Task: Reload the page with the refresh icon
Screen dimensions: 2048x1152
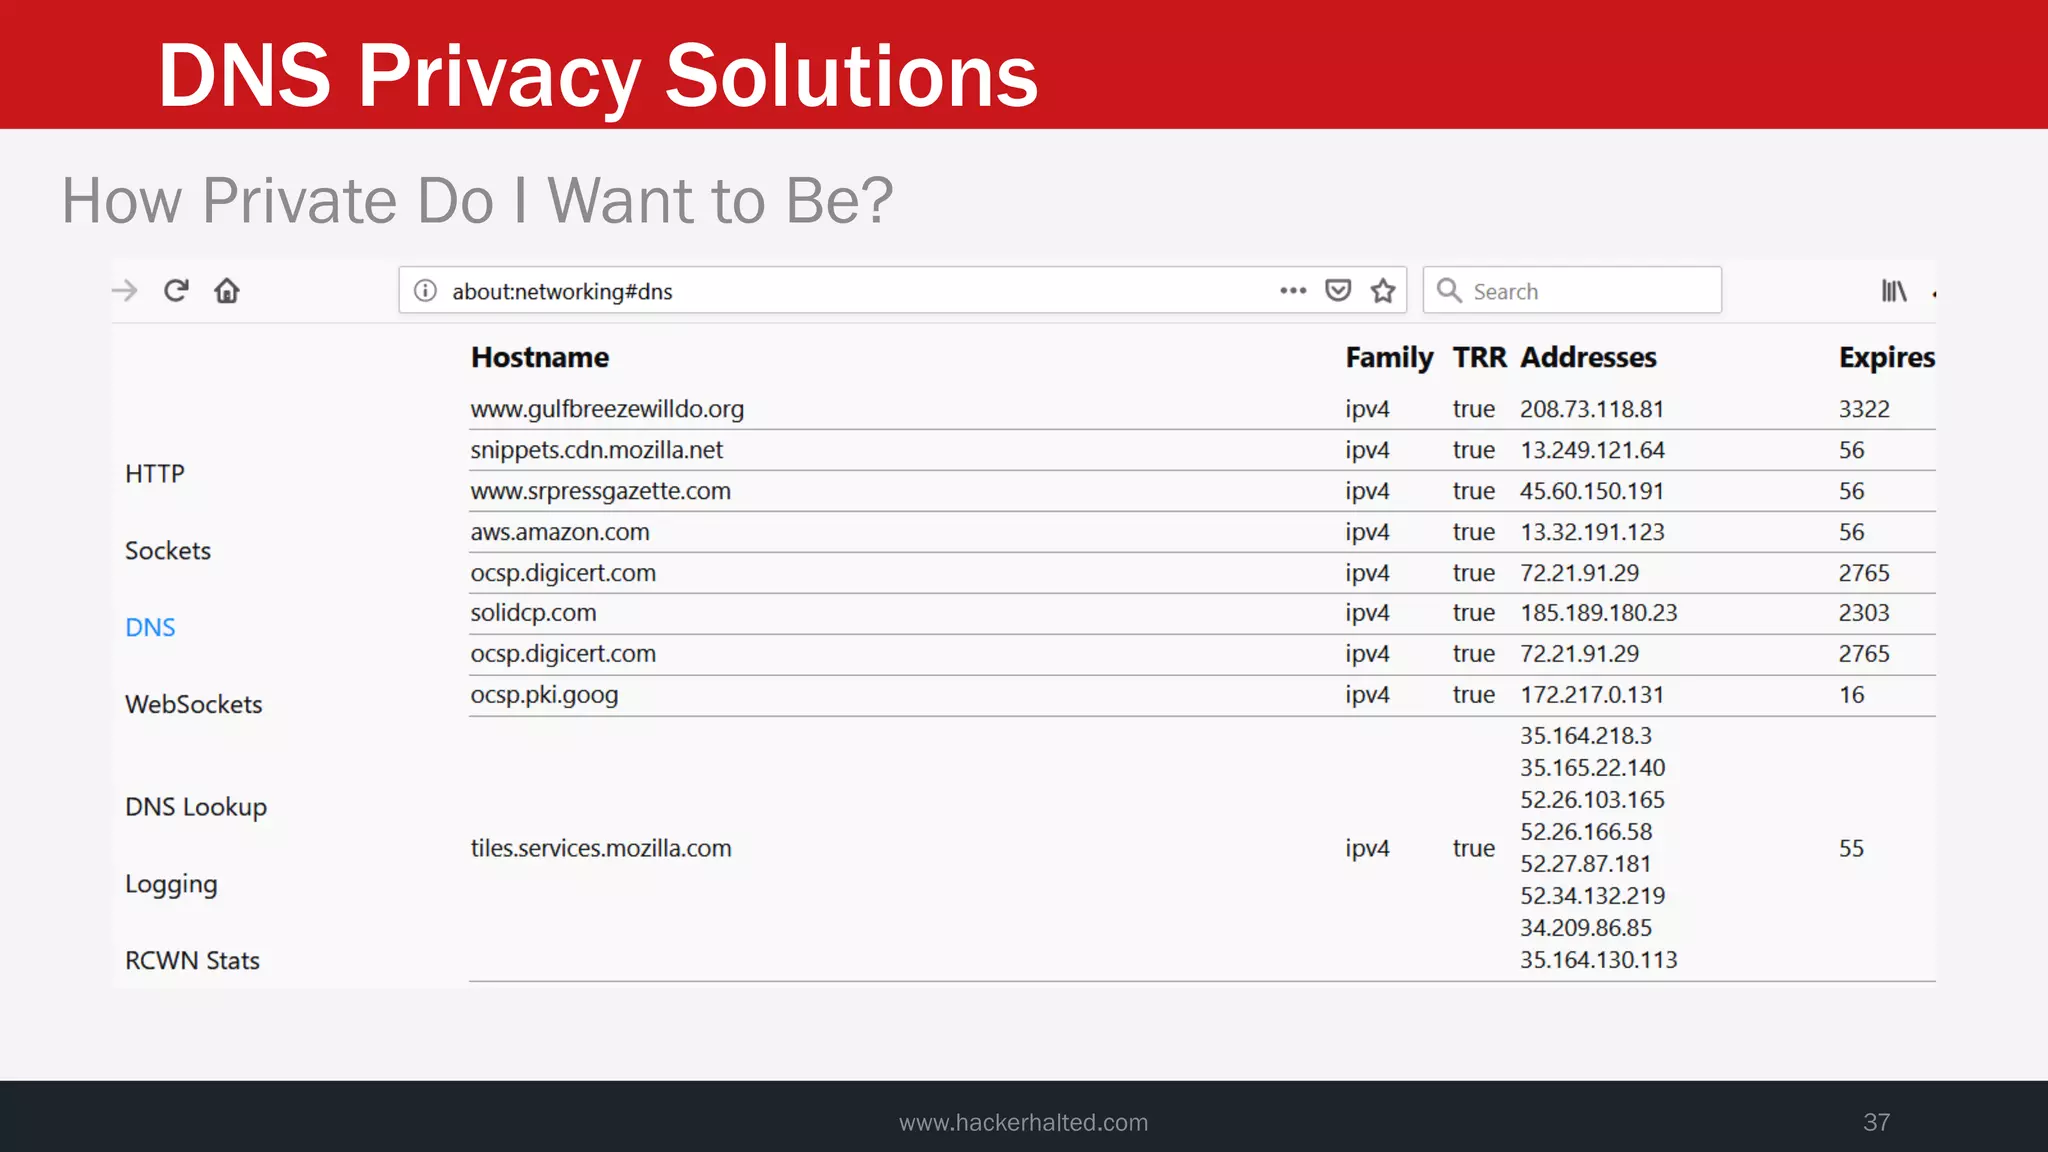Action: point(176,290)
